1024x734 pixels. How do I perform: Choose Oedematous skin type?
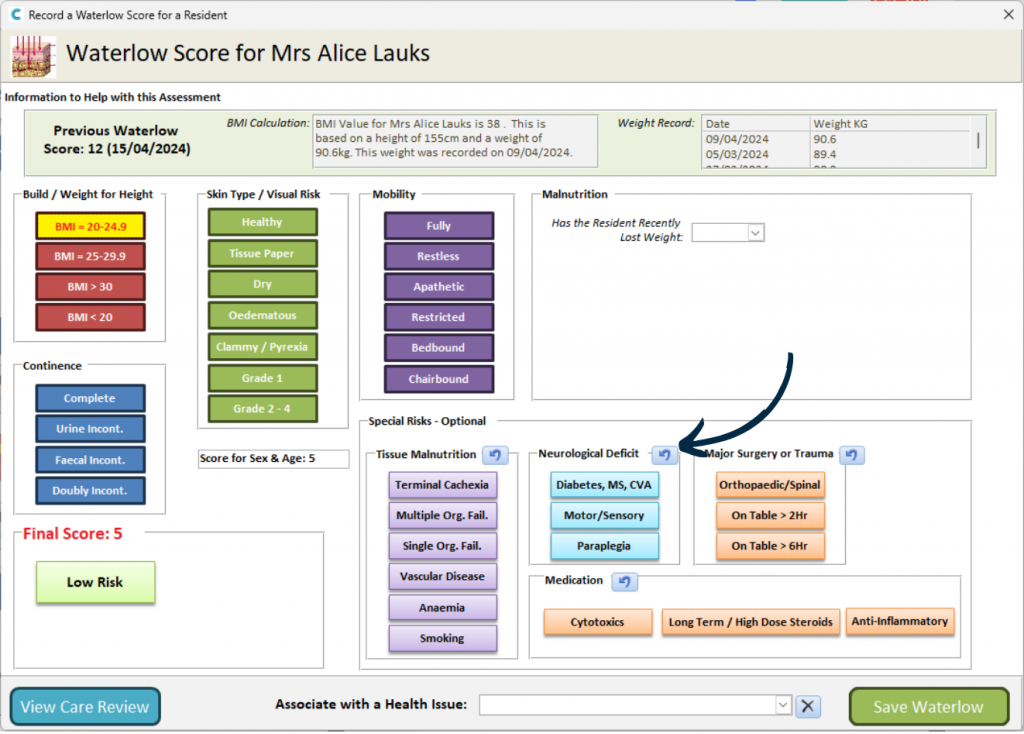tap(263, 315)
